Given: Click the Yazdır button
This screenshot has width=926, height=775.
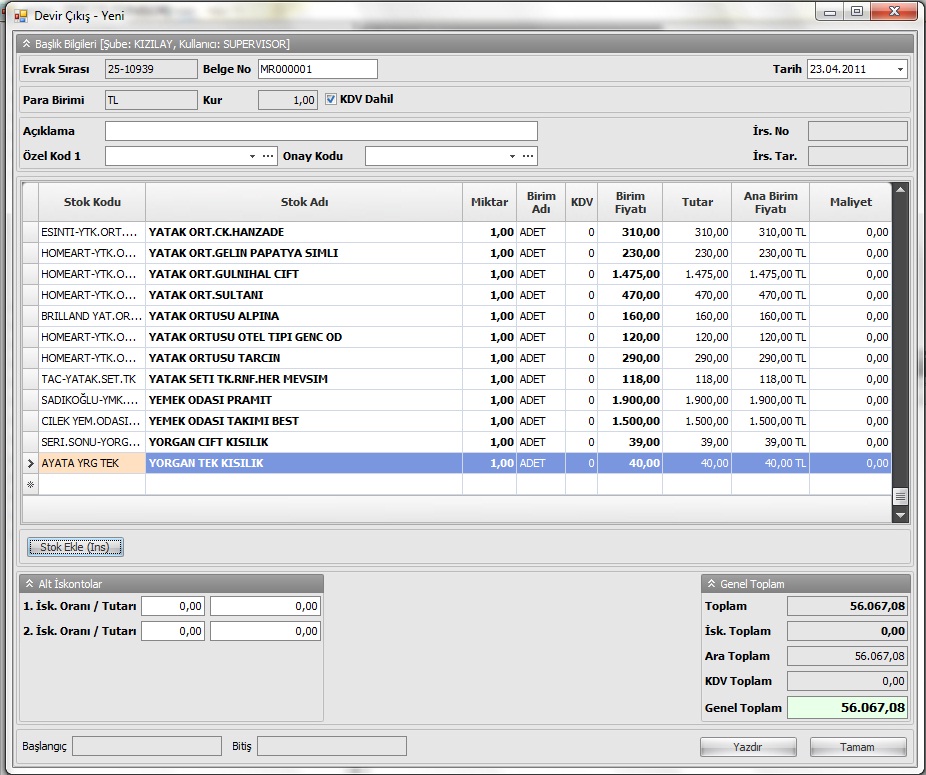Looking at the screenshot, I should (748, 747).
